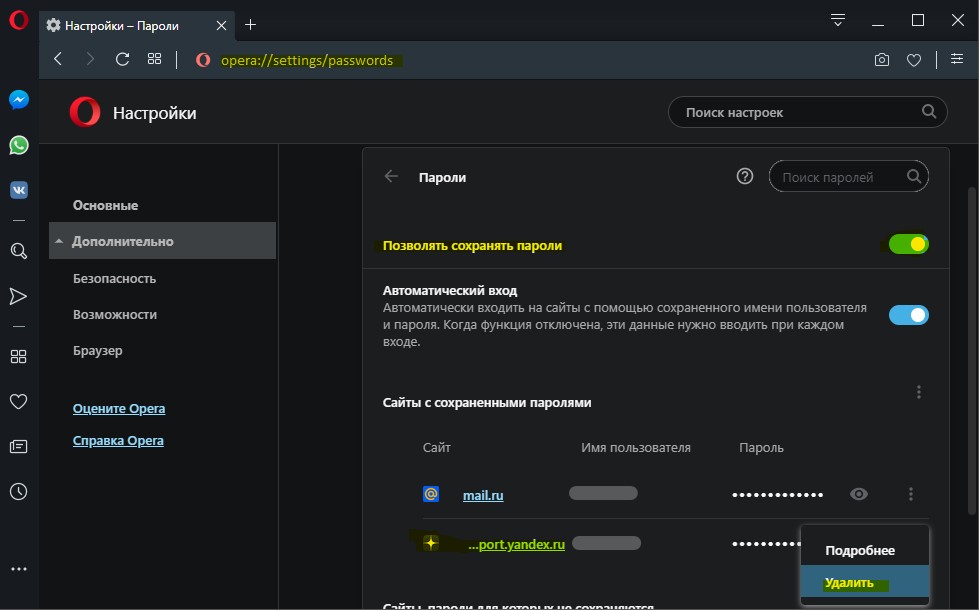Screen dimensions: 979x610
Task: Open sidebar setup three dots
Action: pos(19,569)
